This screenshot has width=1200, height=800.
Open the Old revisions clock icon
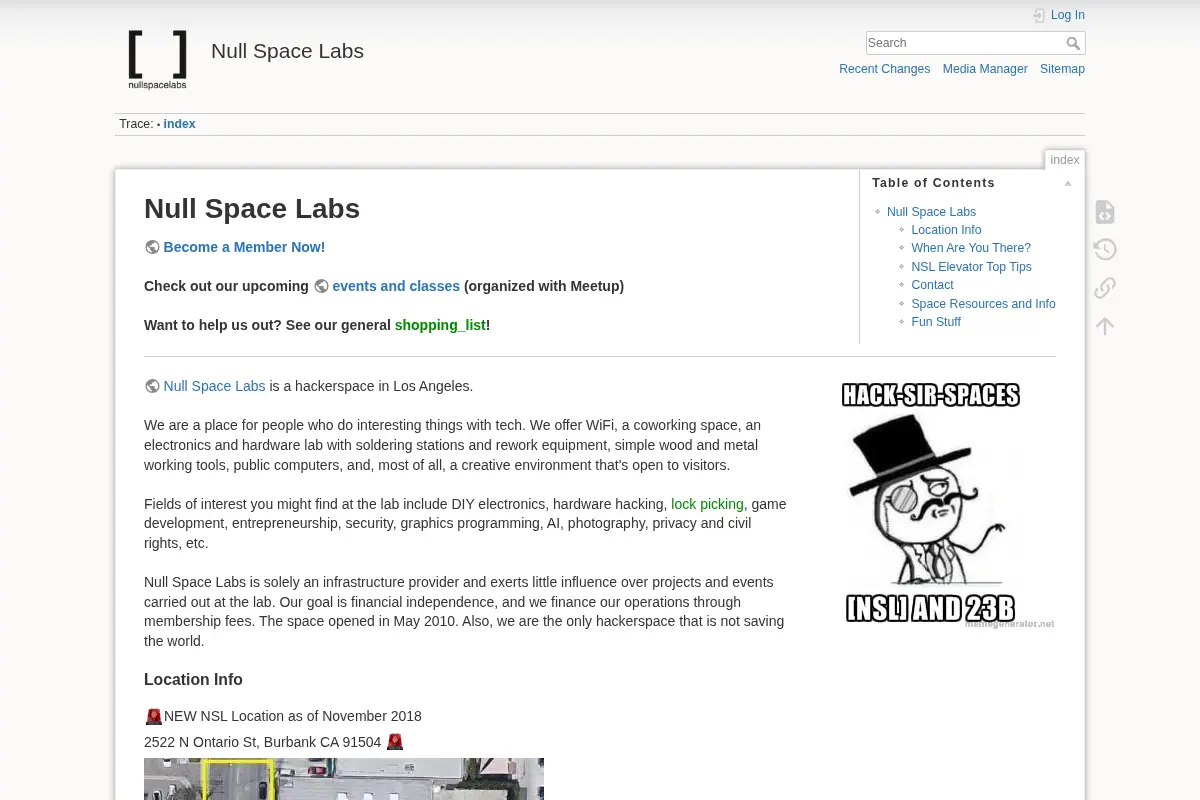tap(1104, 250)
